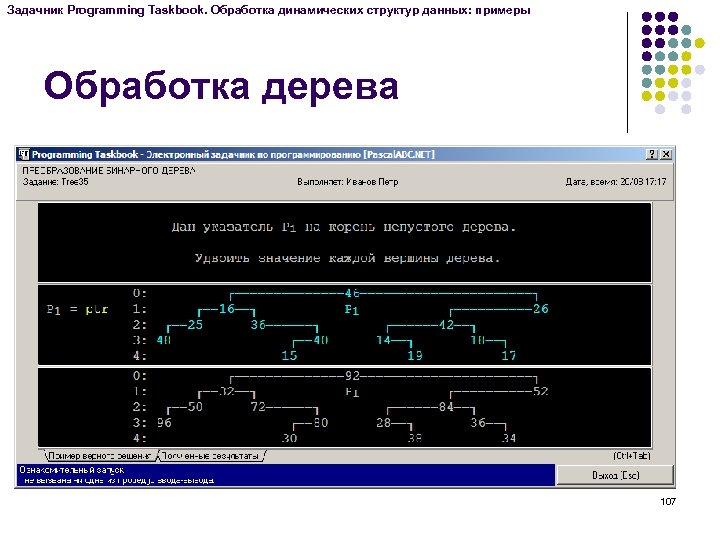
Task: Click leaf node 17 in the input tree
Action: [x=509, y=356]
